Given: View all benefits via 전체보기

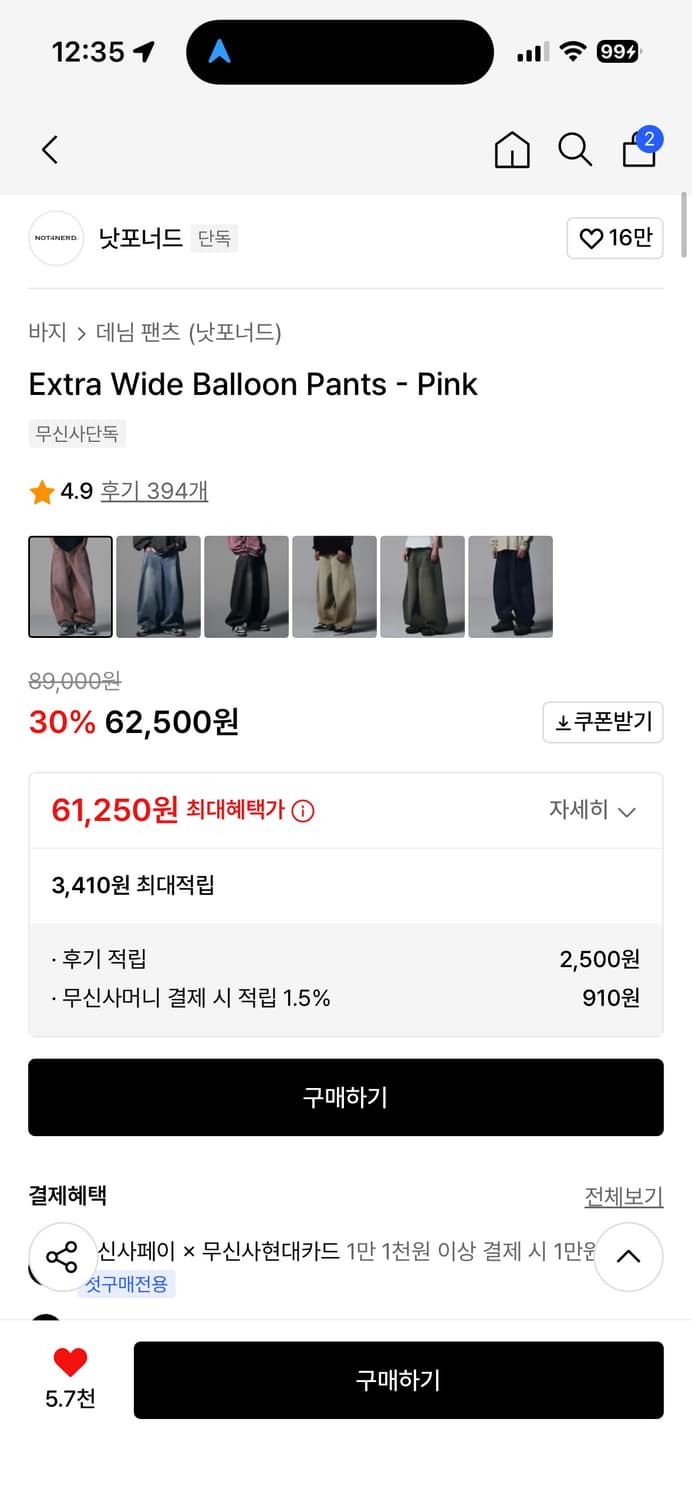Looking at the screenshot, I should [x=624, y=1196].
